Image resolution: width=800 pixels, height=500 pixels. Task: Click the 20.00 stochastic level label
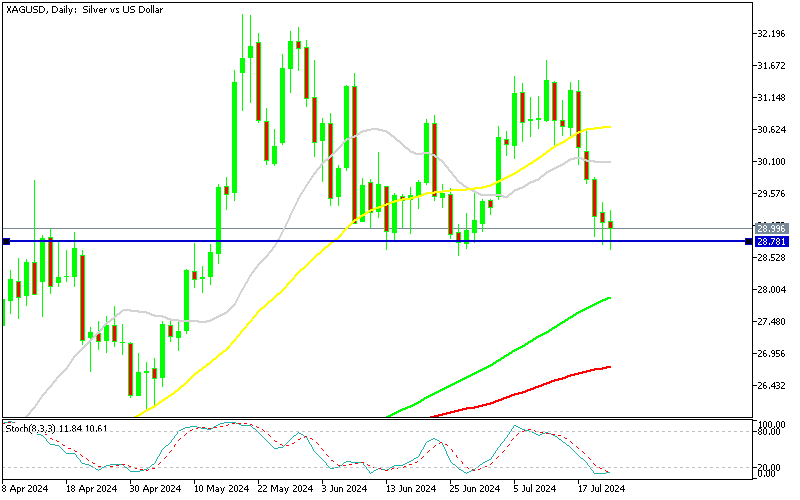[x=770, y=467]
